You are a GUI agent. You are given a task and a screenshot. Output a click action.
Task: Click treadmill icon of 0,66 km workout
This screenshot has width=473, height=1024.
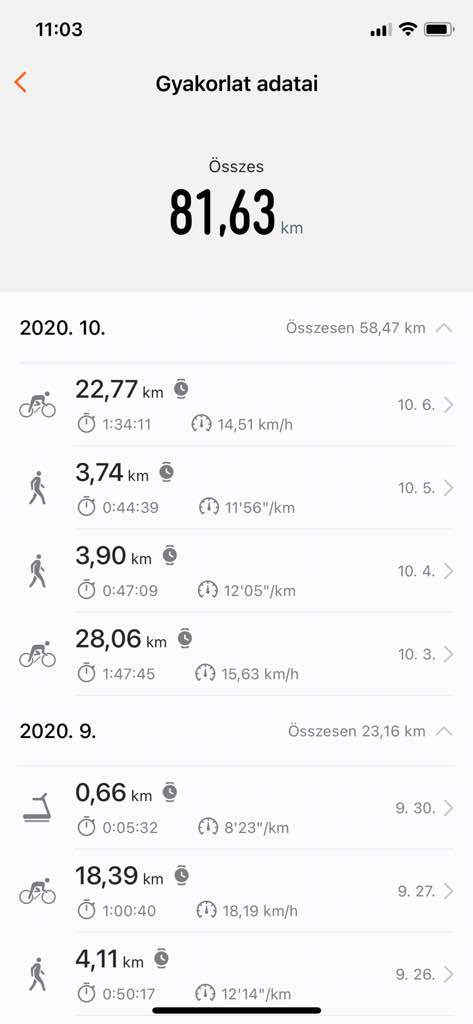(37, 808)
